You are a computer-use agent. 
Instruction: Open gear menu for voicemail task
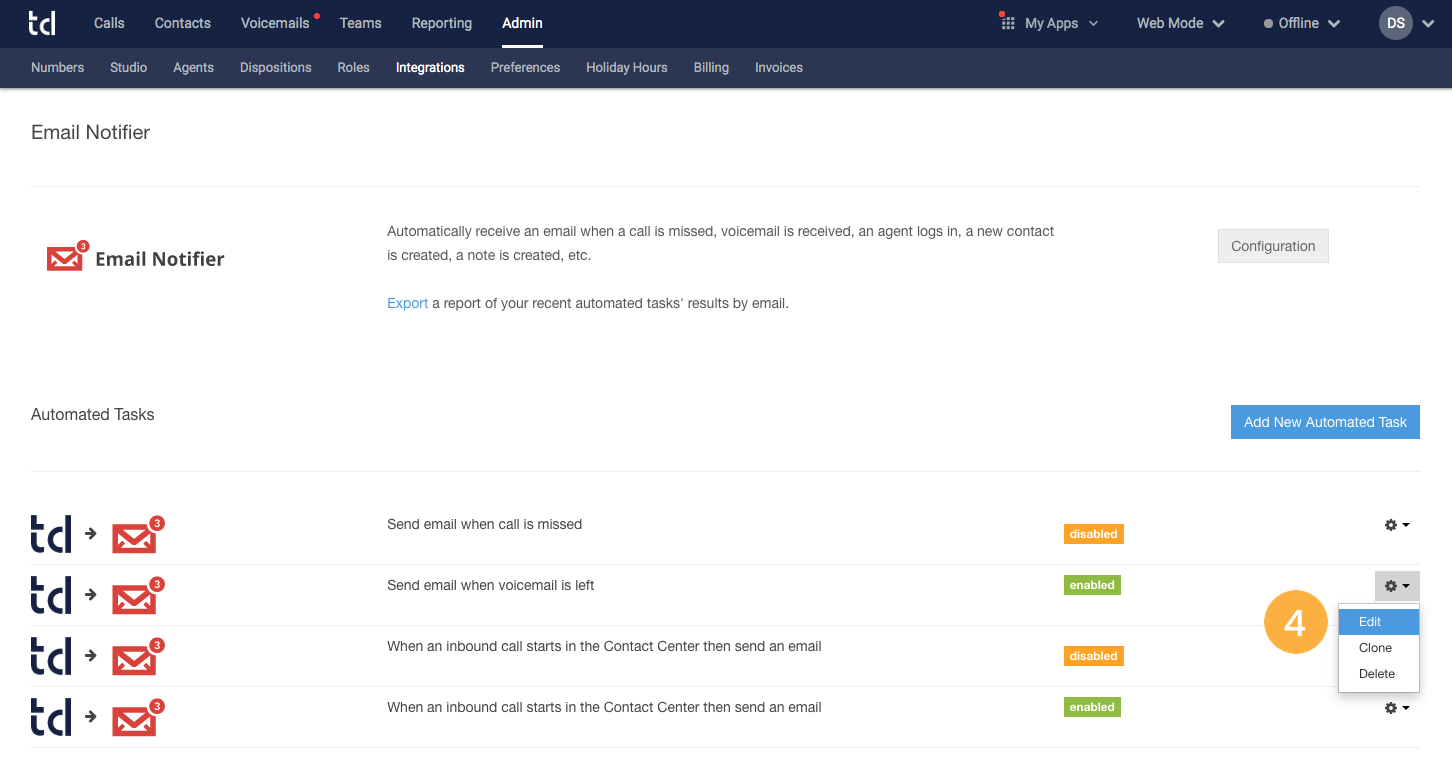(x=1397, y=586)
